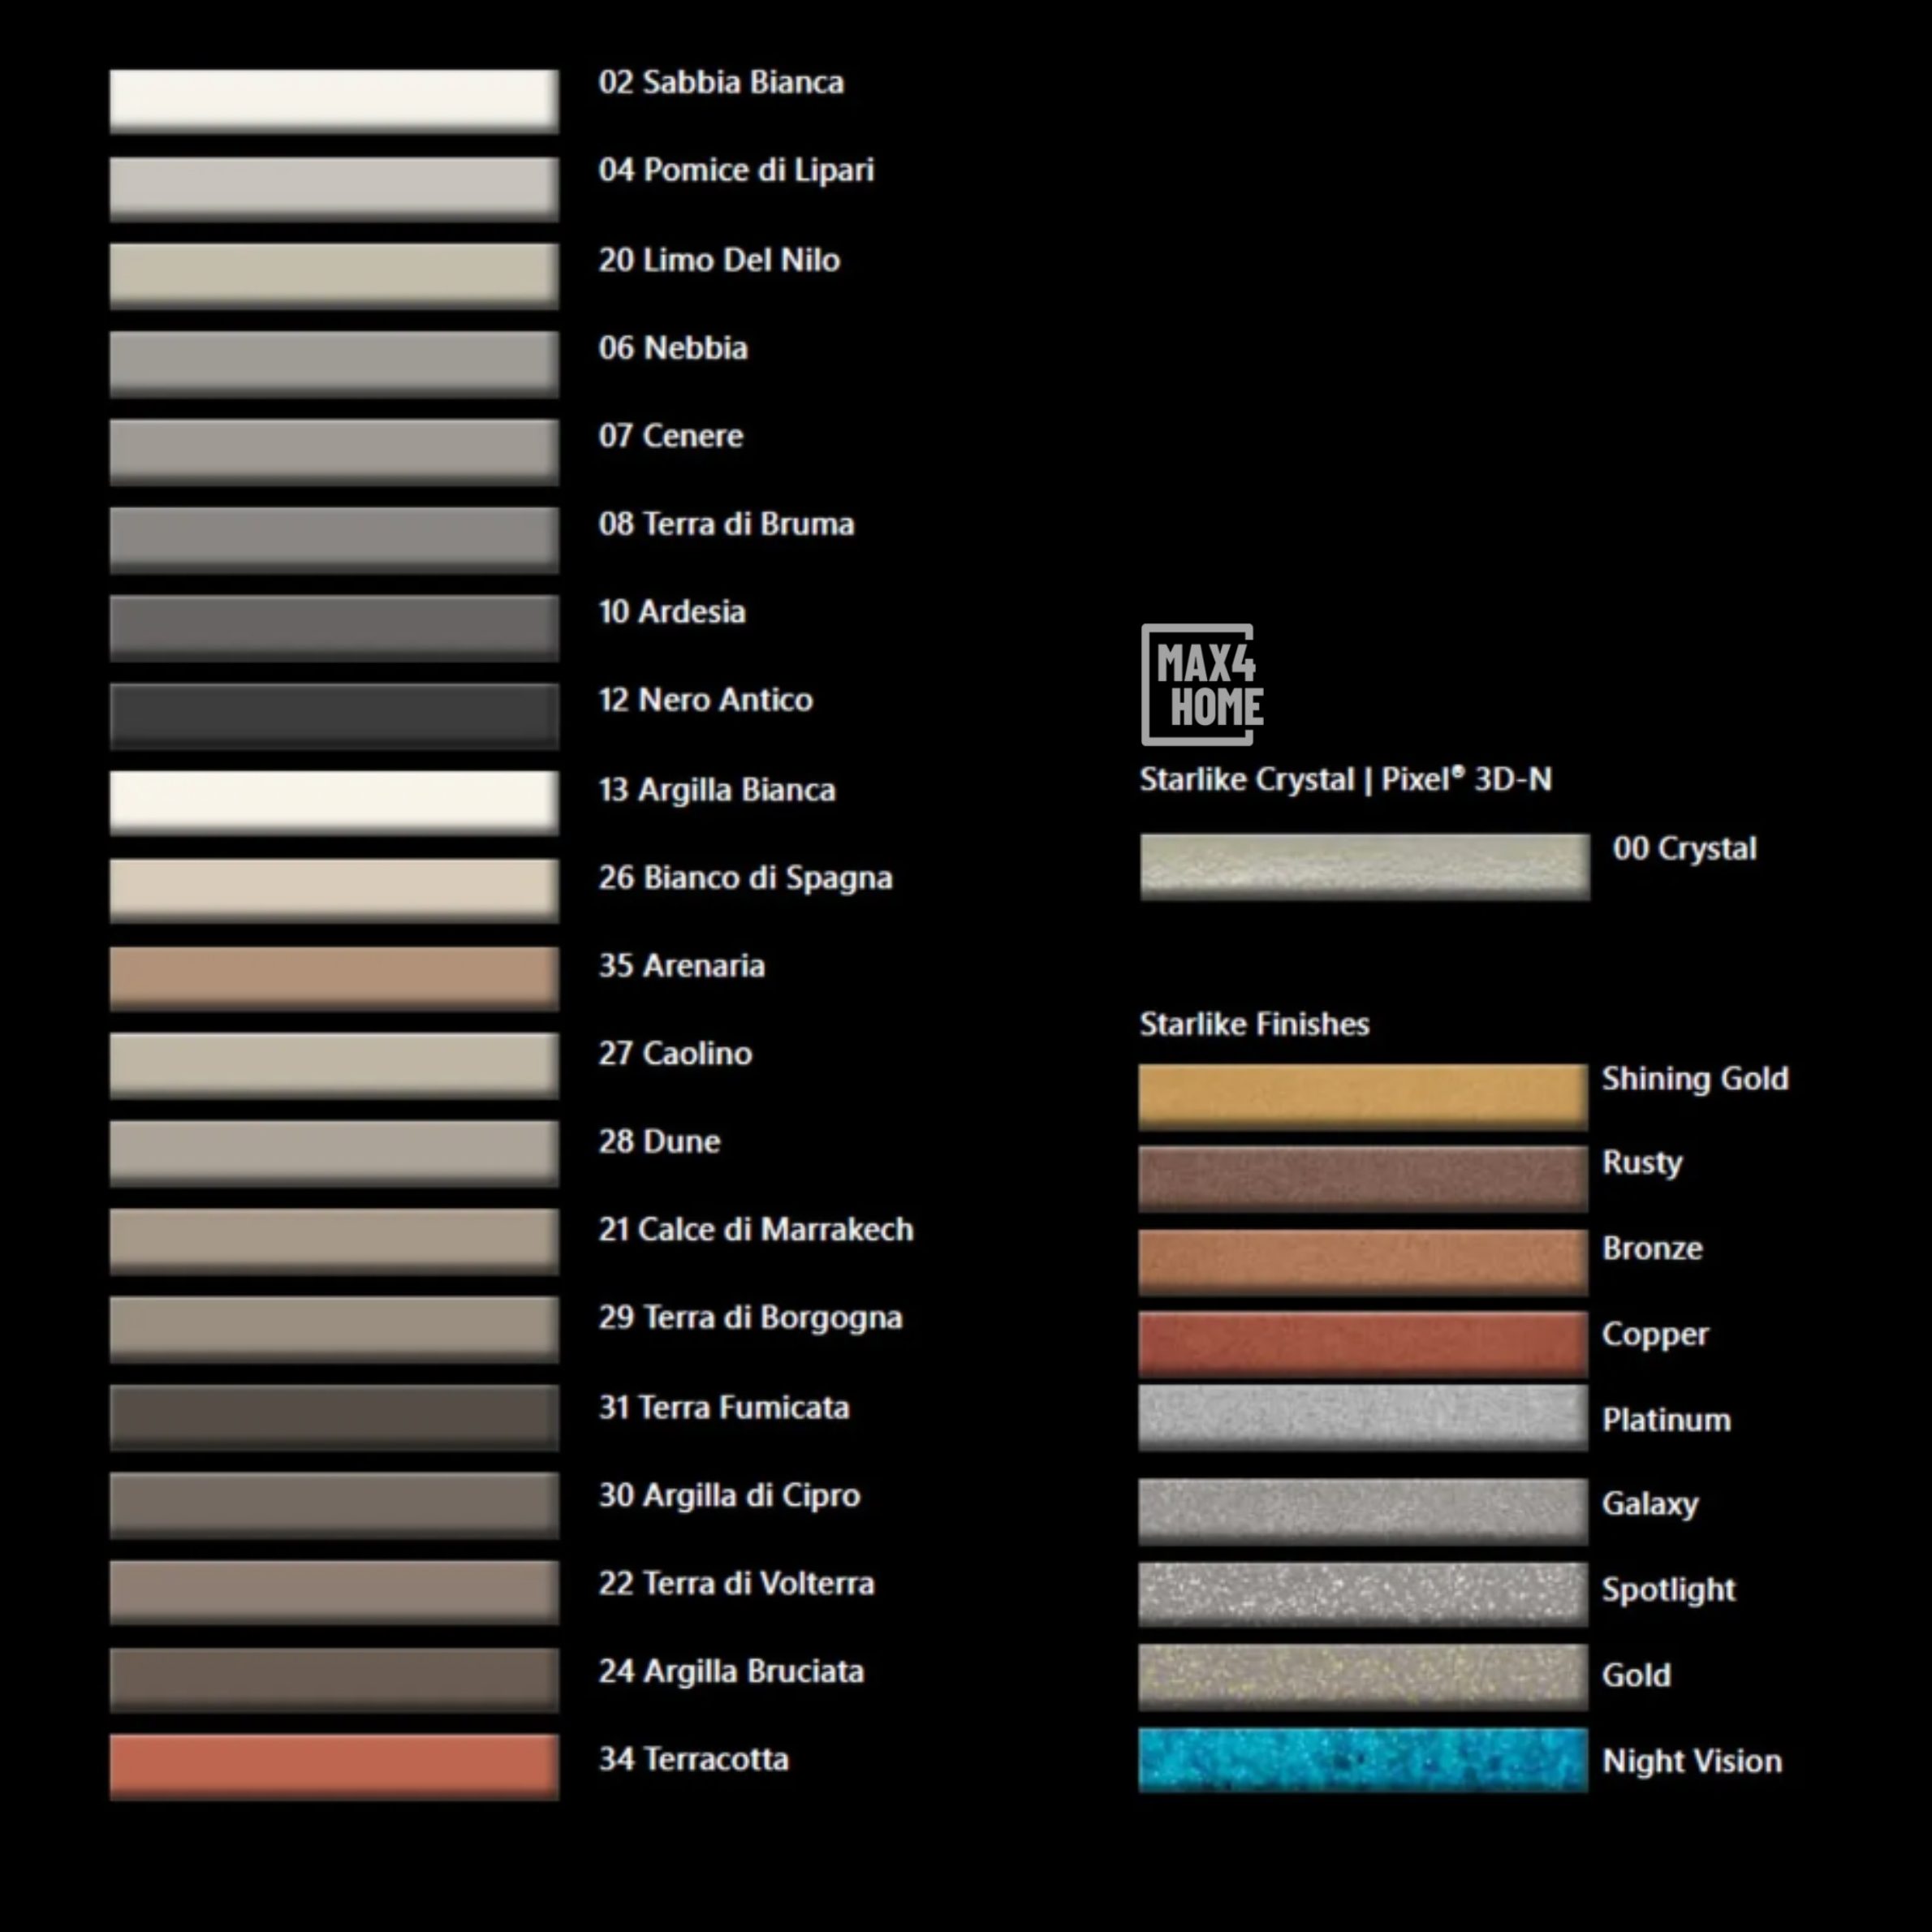Image resolution: width=1932 pixels, height=1932 pixels.
Task: Click the '00 Crystal' label
Action: (1685, 850)
